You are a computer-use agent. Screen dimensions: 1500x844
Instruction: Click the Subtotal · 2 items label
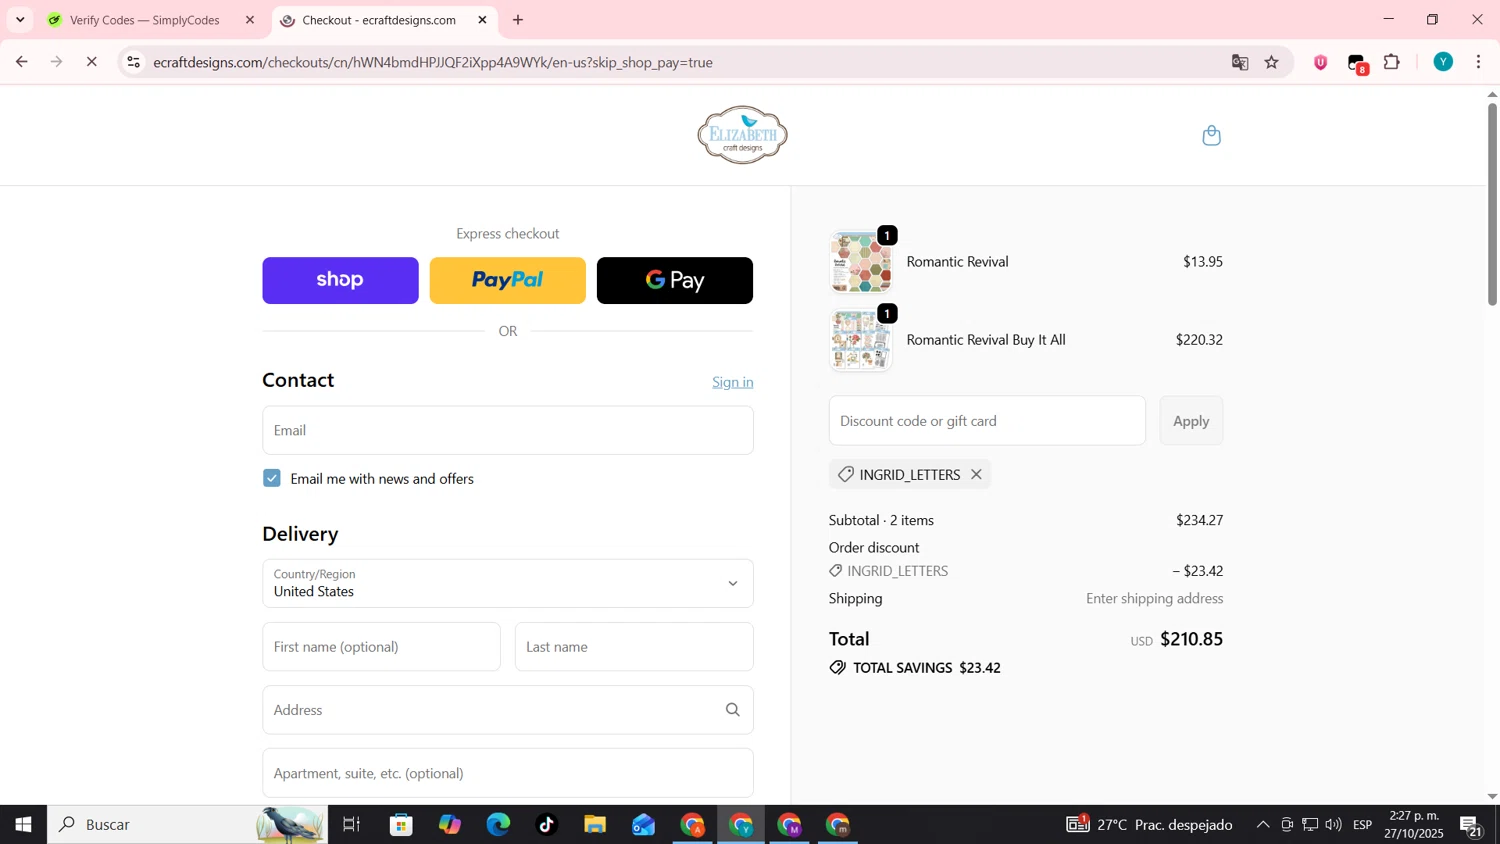(x=881, y=520)
